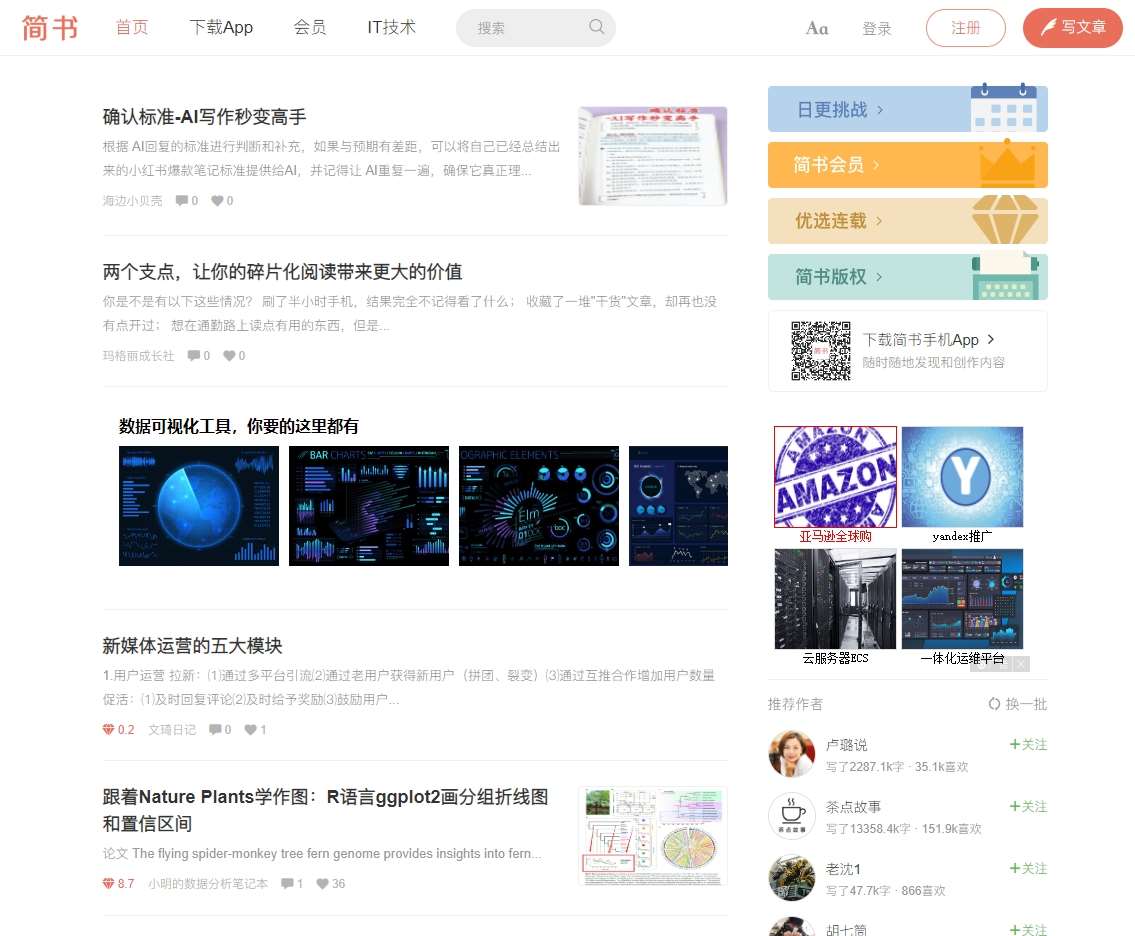The image size is (1135, 936).
Task: Click the search magnifier icon
Action: (596, 27)
